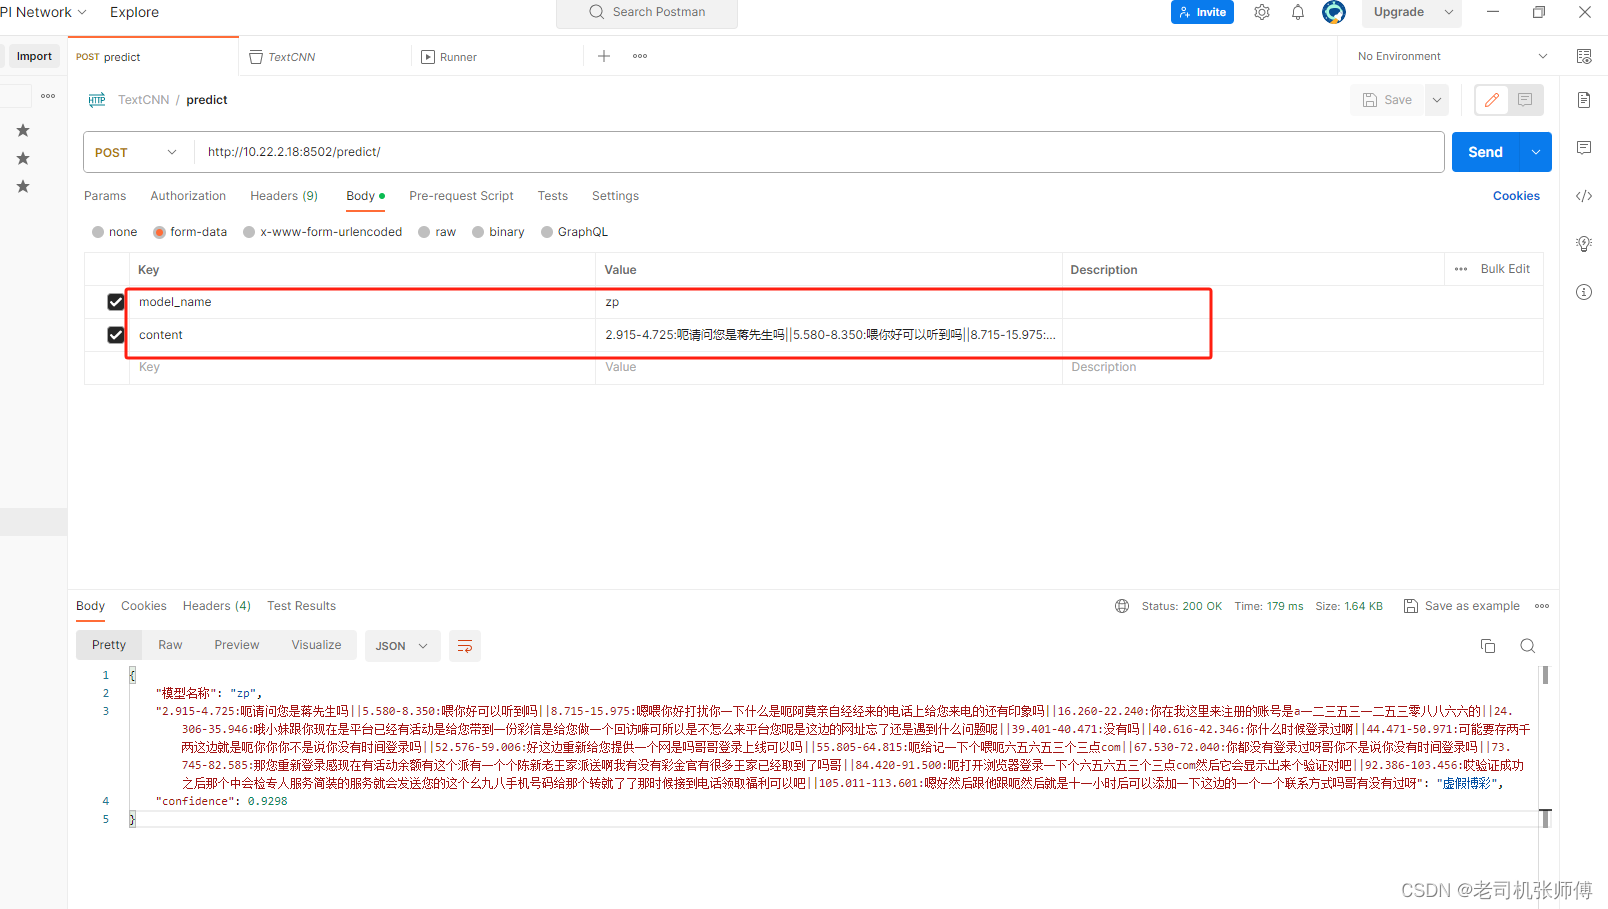Copy the response body with copy icon

tap(1488, 646)
